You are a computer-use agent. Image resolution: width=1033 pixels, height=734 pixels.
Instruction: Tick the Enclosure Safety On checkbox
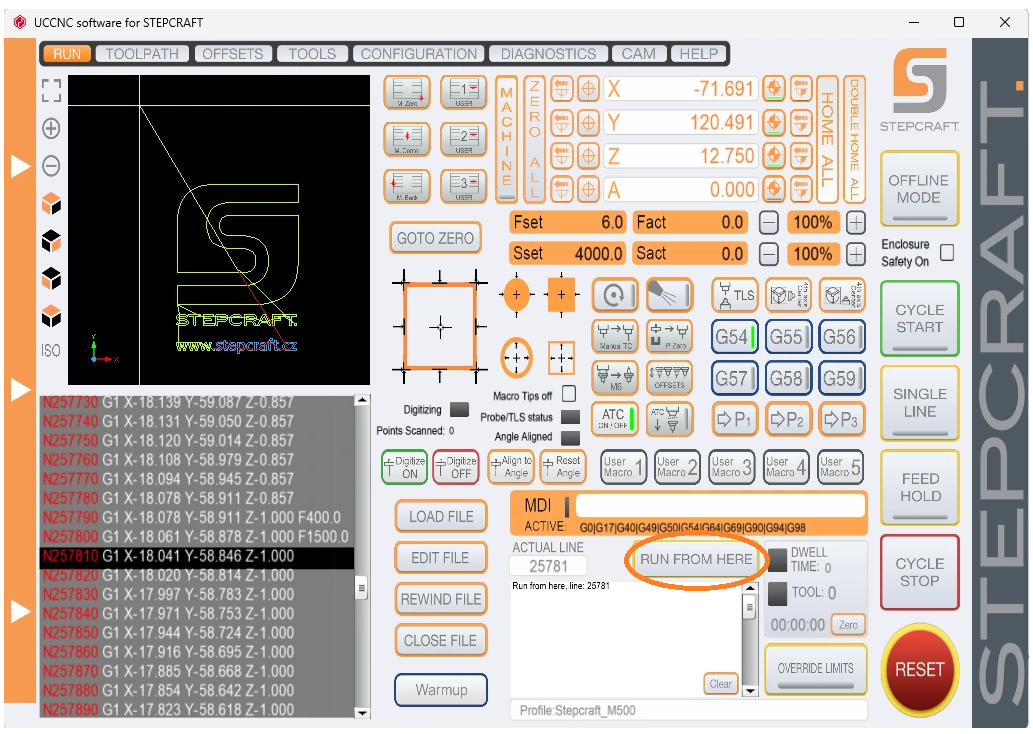947,252
